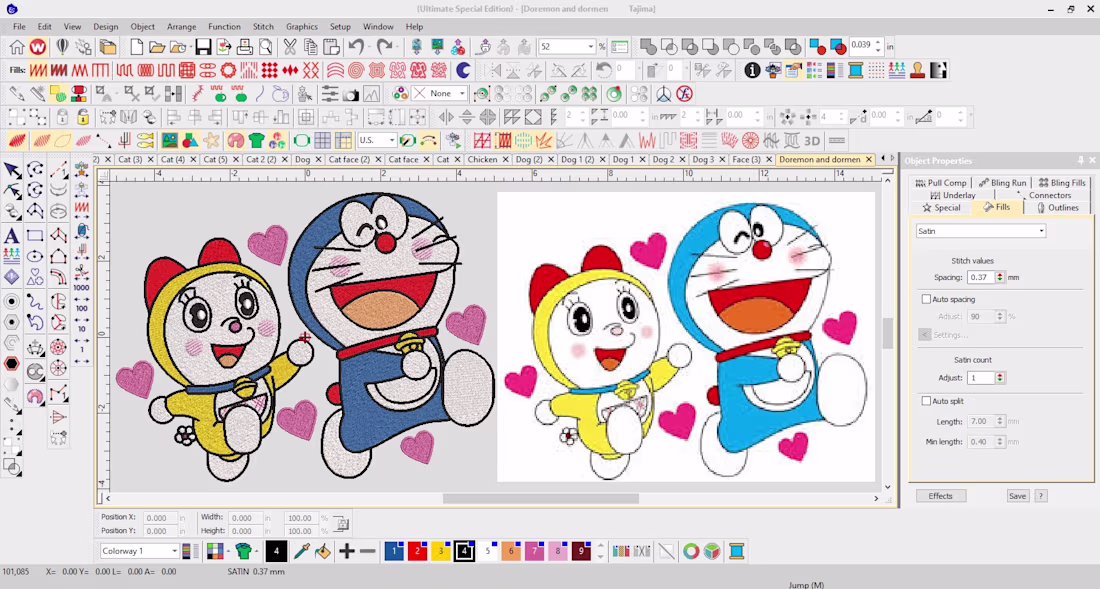This screenshot has height=589, width=1100.
Task: Select the Text lettering tool
Action: pos(12,236)
